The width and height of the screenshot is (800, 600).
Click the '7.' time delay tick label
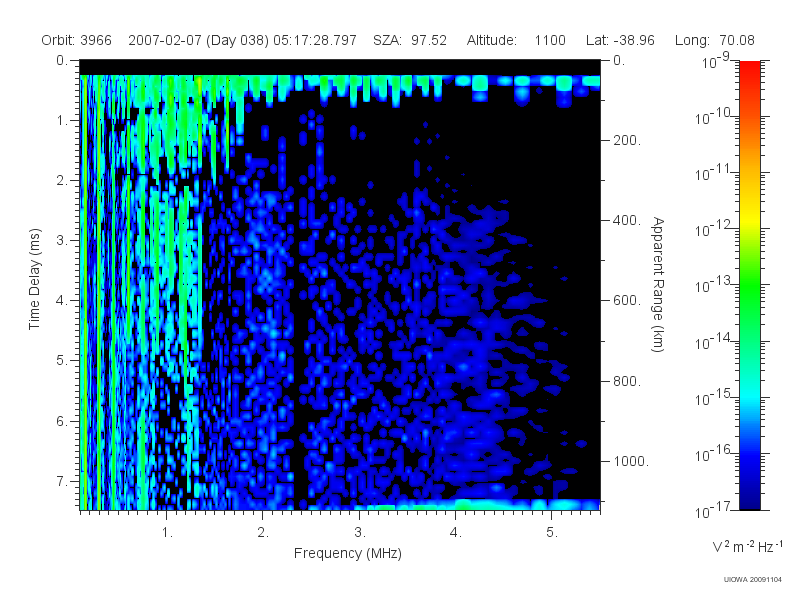click(x=62, y=481)
